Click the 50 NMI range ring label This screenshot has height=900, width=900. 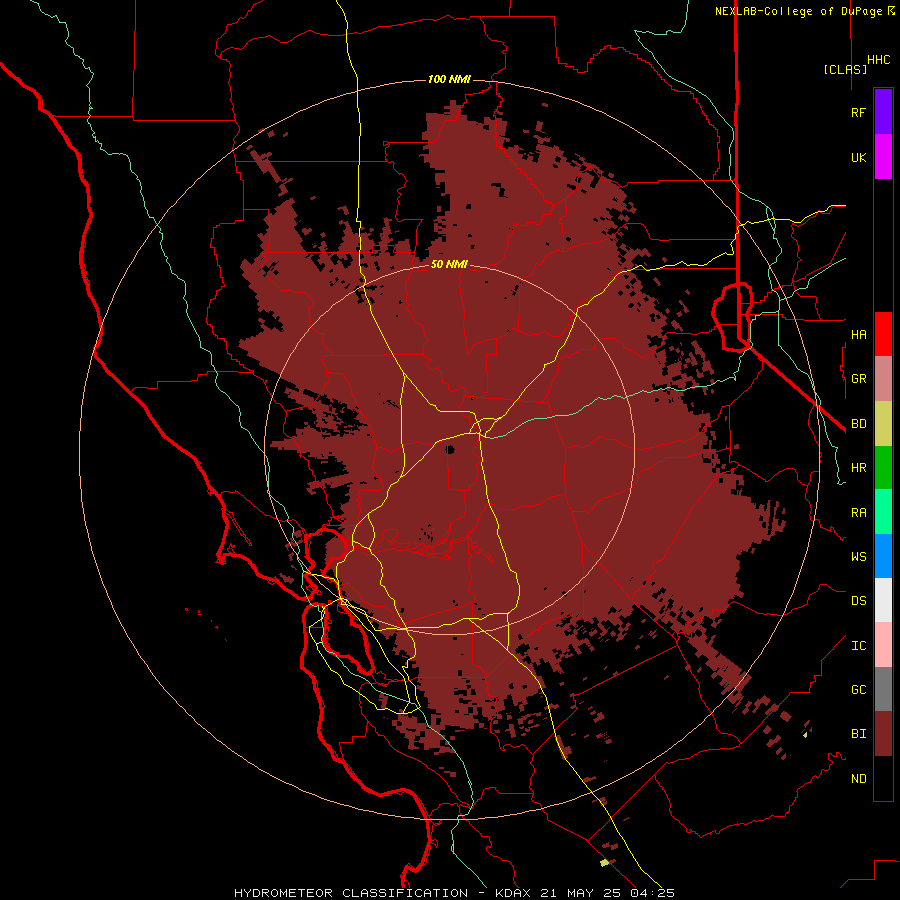coord(449,264)
